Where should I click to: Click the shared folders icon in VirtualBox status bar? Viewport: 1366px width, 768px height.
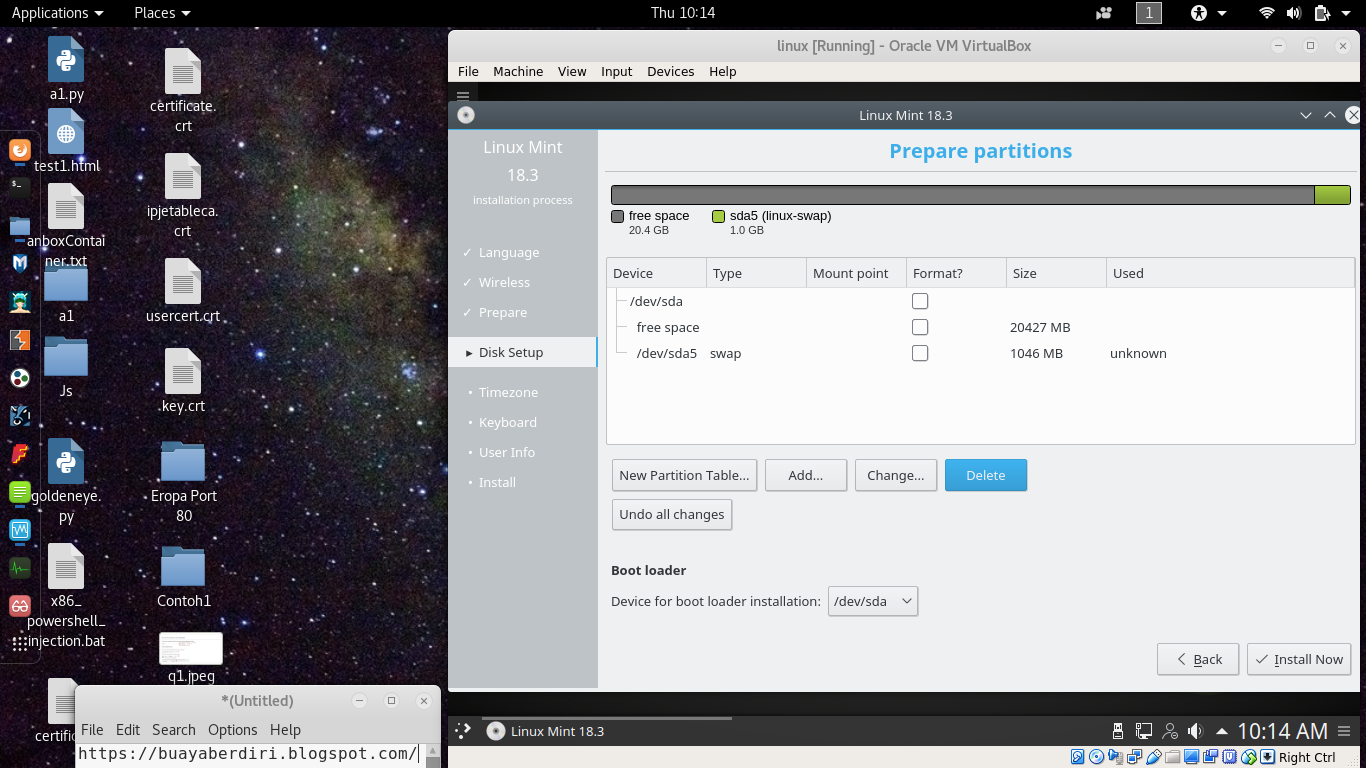[x=1173, y=757]
